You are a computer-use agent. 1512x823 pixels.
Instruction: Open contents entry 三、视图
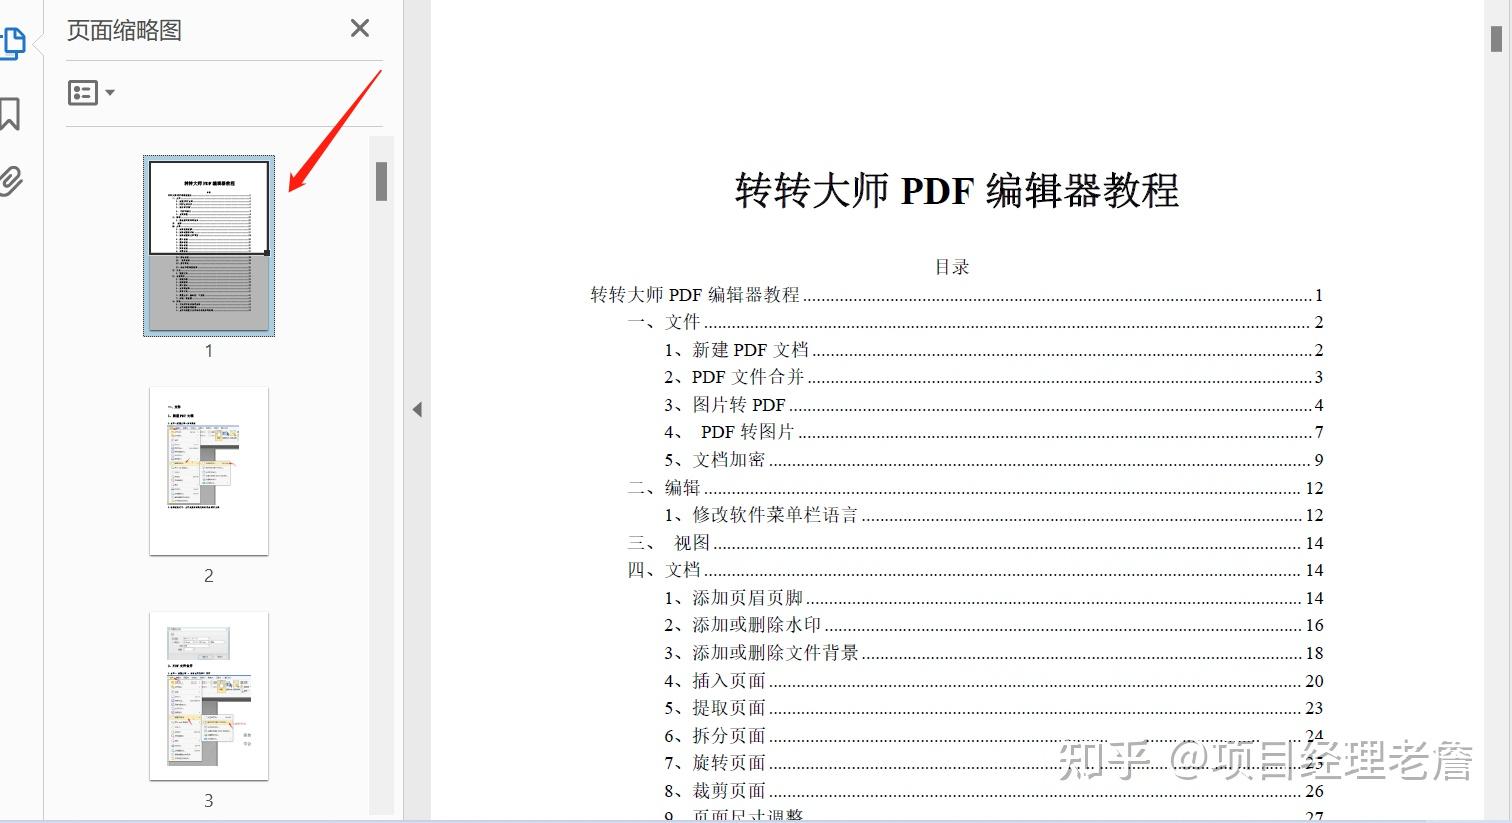click(x=975, y=543)
